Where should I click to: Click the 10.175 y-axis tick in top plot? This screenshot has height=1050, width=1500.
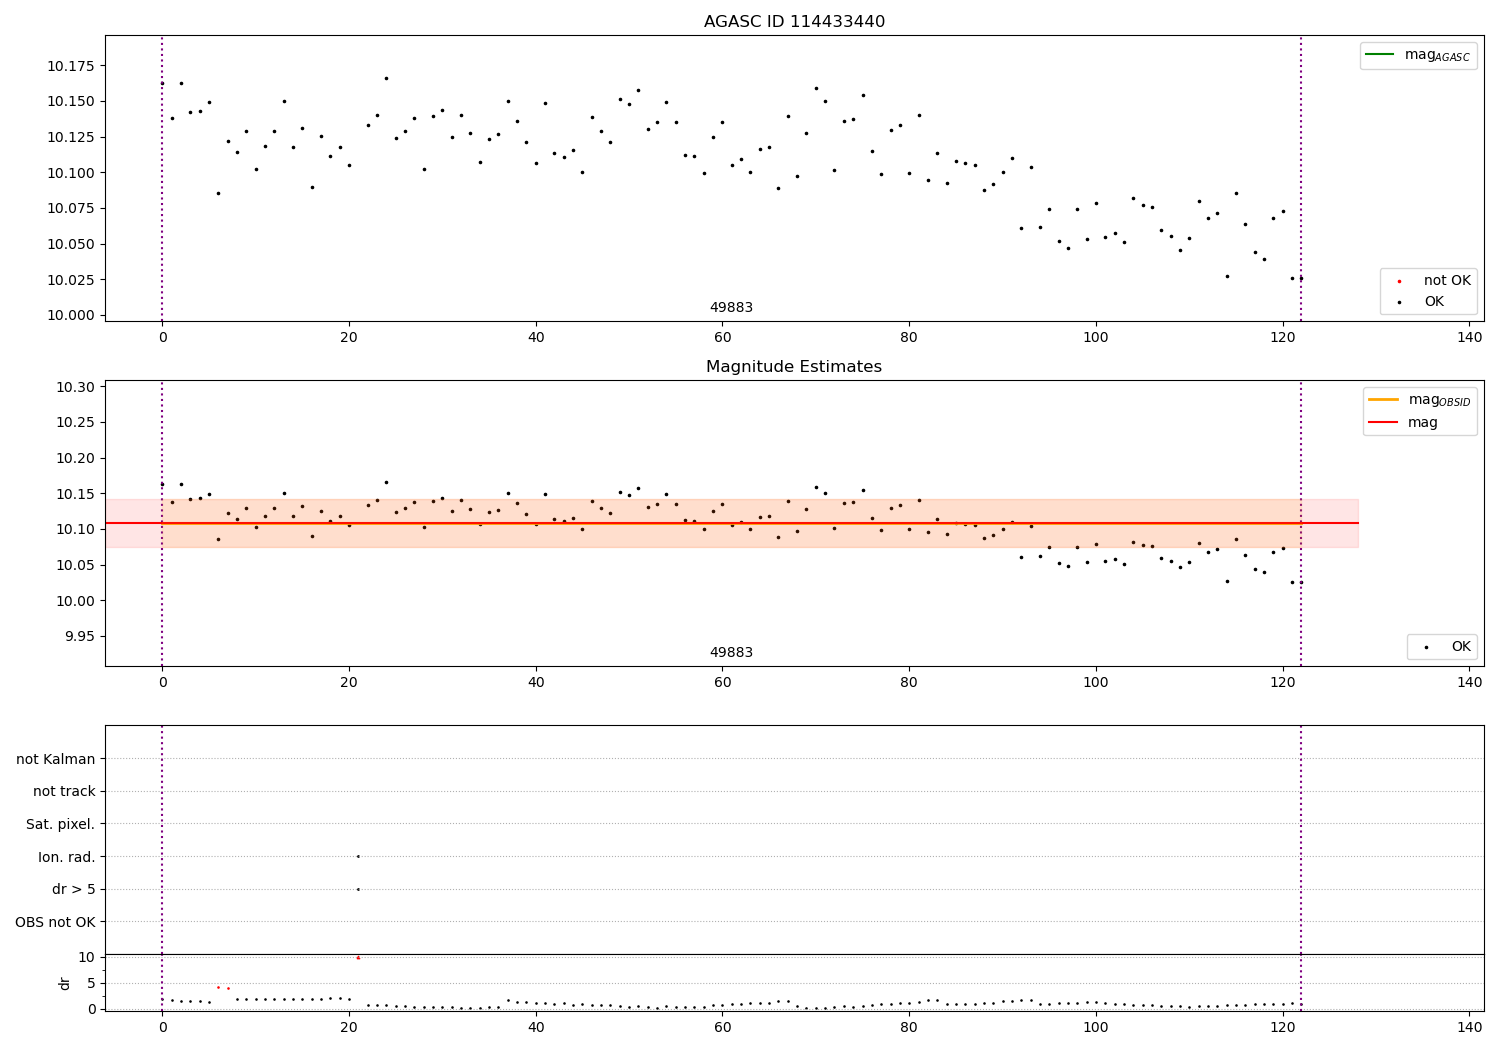[x=71, y=66]
